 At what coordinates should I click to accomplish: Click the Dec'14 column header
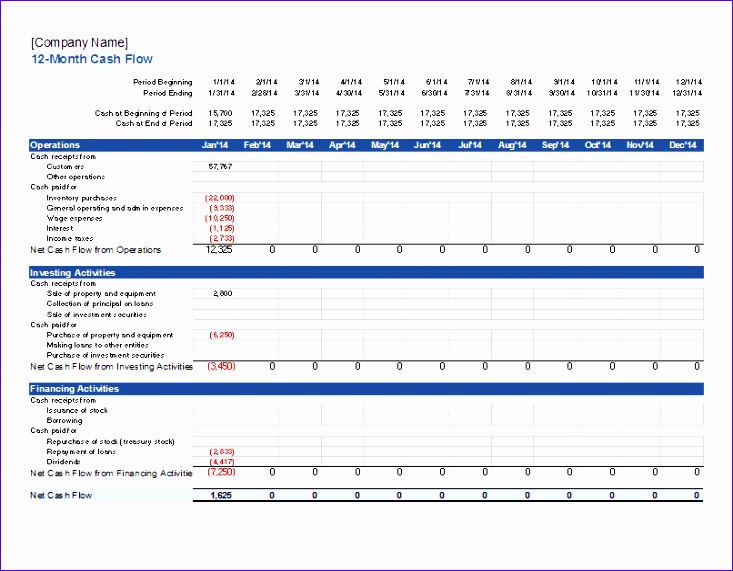click(683, 145)
